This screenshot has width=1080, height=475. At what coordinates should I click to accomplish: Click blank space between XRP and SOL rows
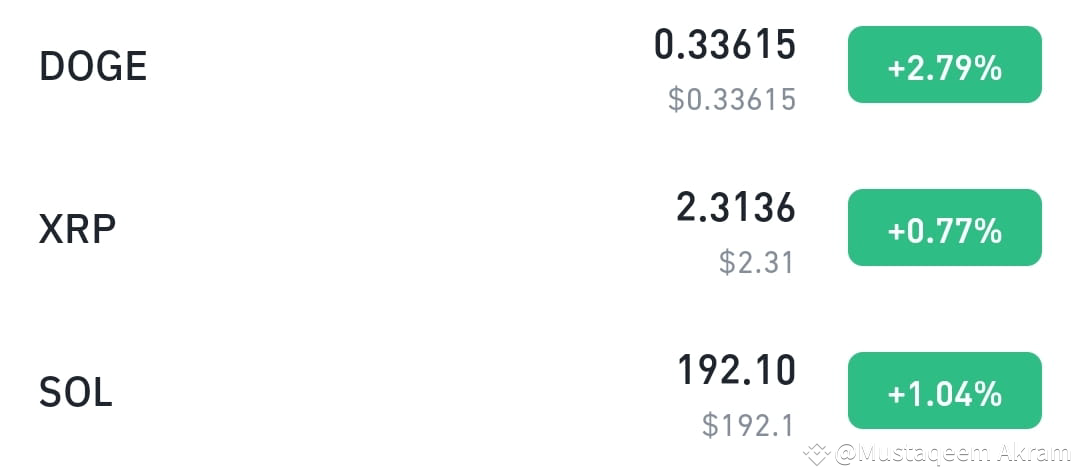click(x=400, y=311)
